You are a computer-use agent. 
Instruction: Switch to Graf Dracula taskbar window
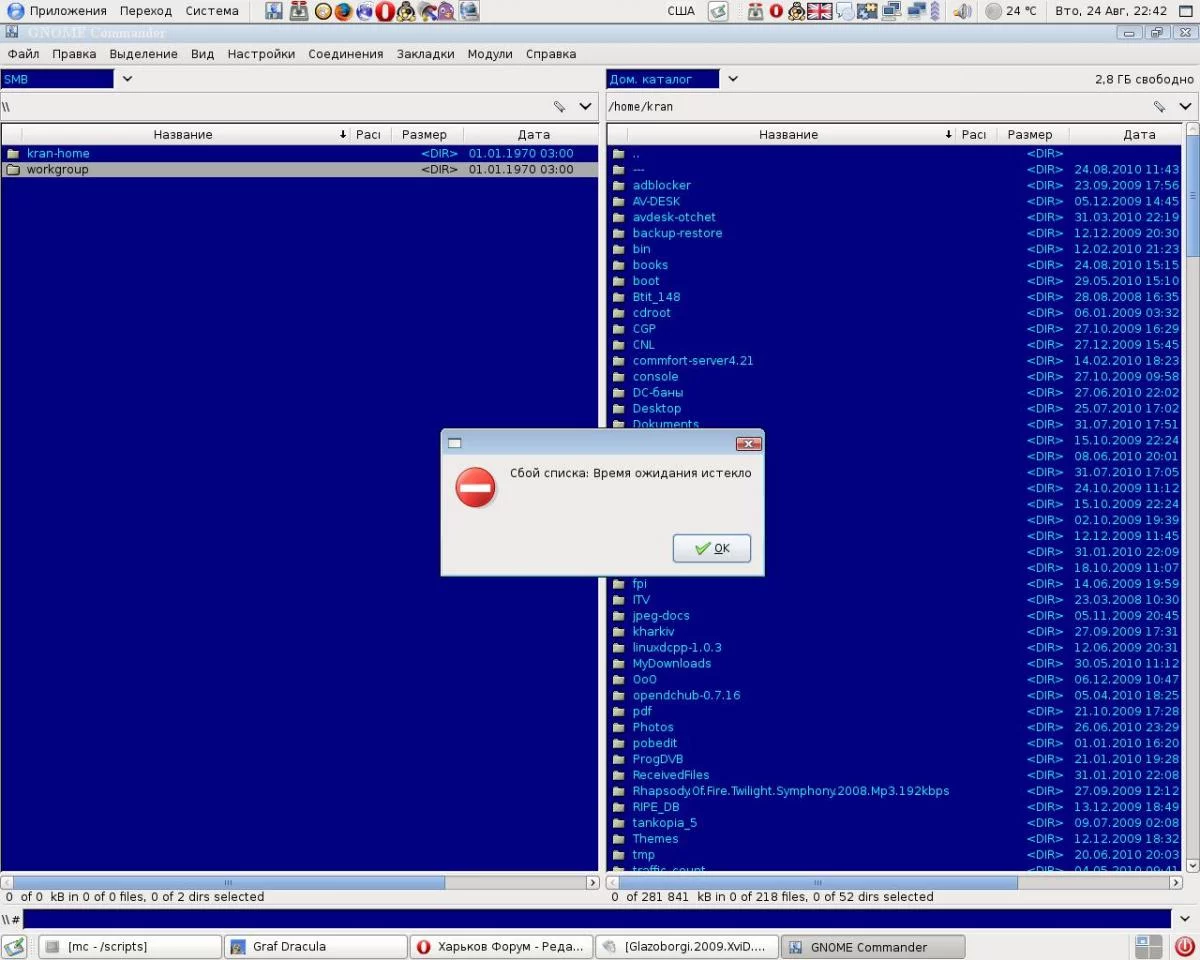pyautogui.click(x=316, y=946)
